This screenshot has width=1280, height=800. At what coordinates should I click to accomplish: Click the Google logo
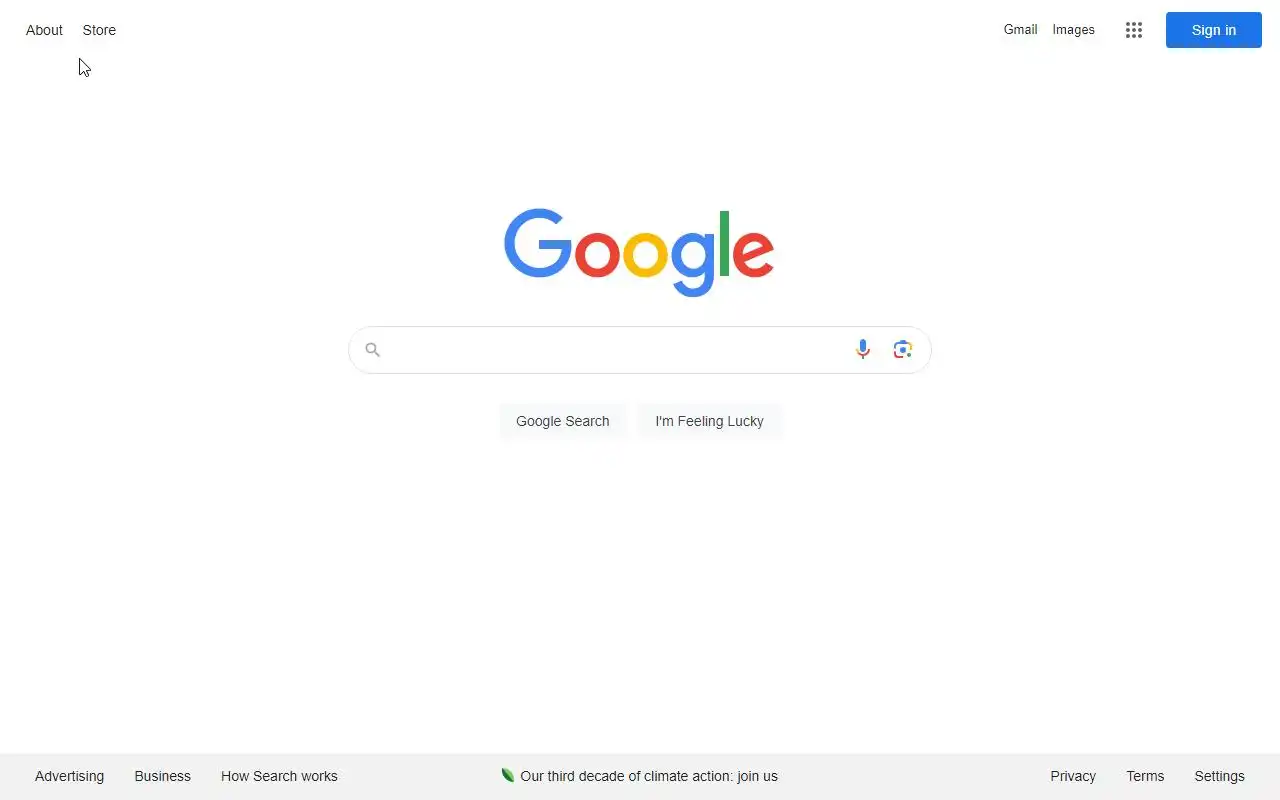coord(639,252)
